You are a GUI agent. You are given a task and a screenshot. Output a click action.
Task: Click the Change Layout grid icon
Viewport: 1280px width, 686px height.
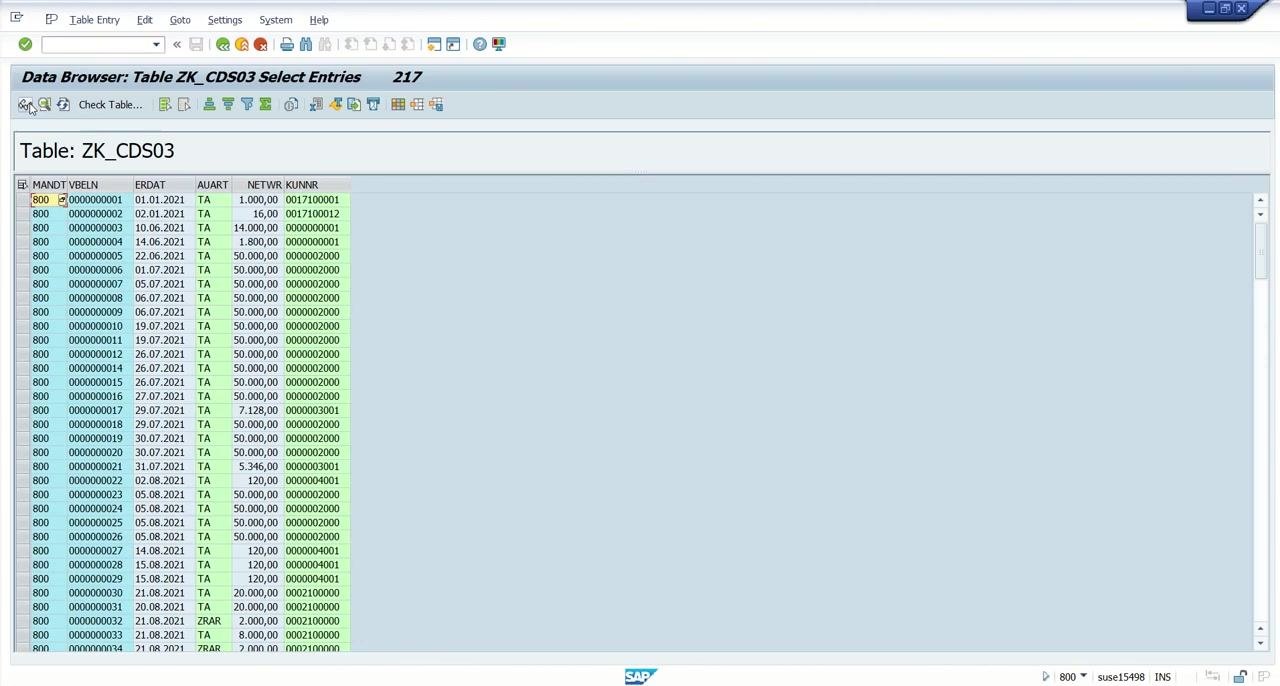(x=398, y=104)
